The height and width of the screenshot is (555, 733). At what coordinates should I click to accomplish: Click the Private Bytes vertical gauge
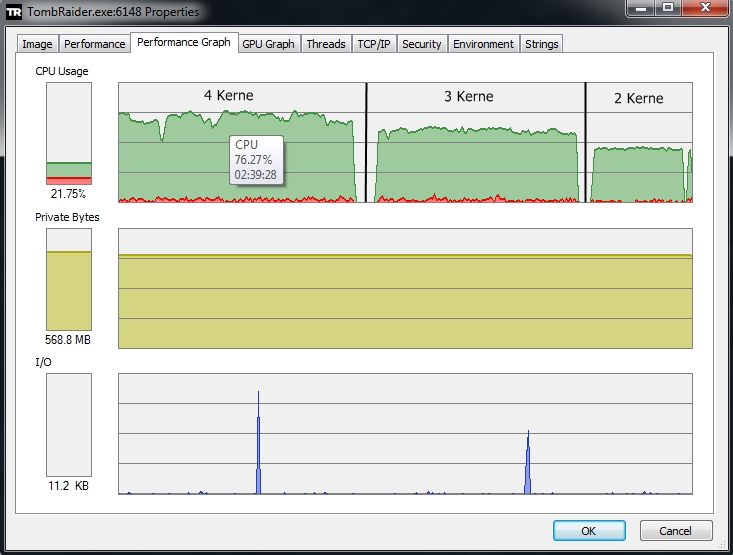[x=69, y=279]
